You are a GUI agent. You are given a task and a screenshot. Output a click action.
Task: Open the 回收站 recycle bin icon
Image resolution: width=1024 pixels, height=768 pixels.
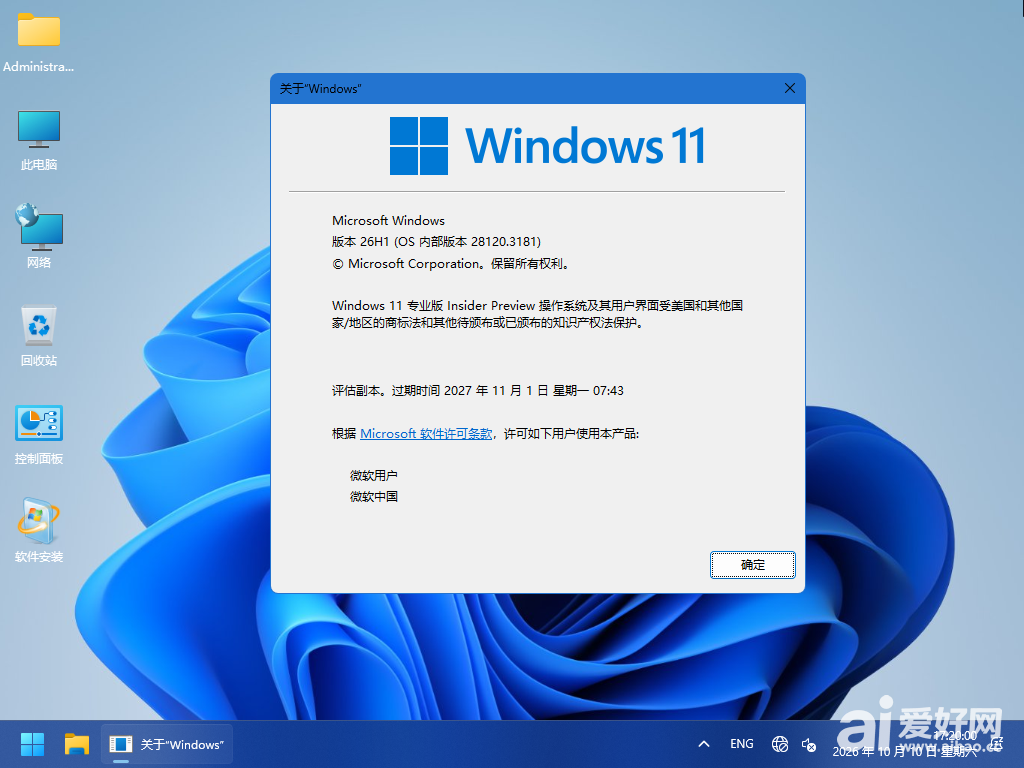(x=39, y=335)
